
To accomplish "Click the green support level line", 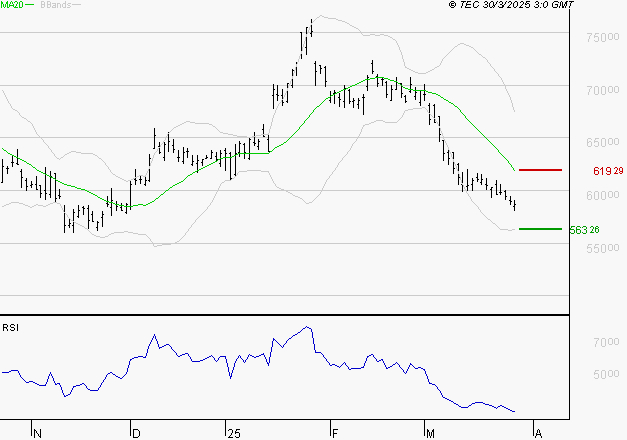I will pyautogui.click(x=540, y=229).
